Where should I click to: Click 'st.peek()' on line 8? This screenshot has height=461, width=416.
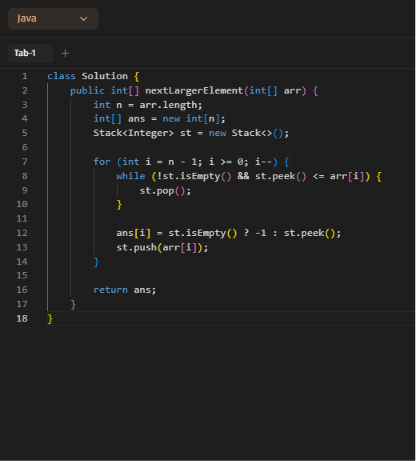(281, 176)
